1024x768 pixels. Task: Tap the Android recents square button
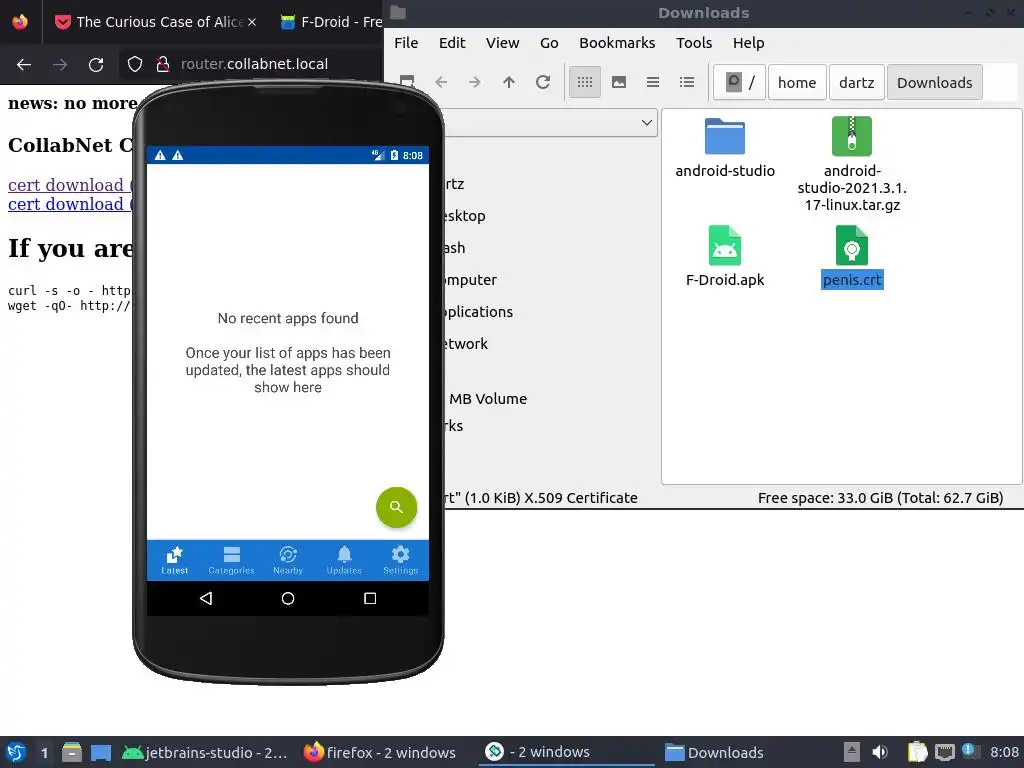pyautogui.click(x=370, y=598)
